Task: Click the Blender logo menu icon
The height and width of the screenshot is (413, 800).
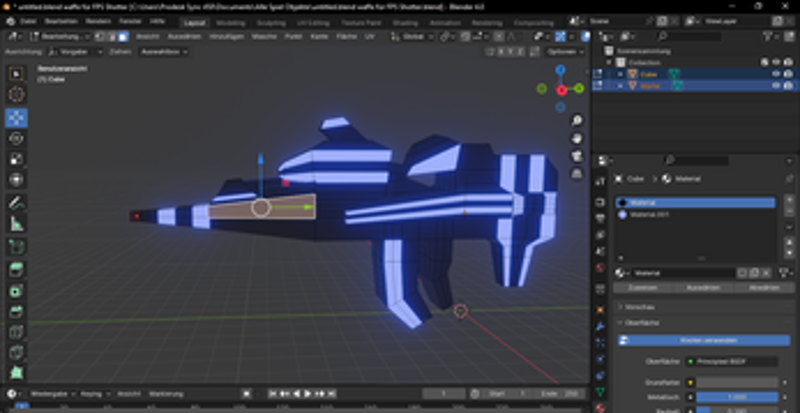Action: pyautogui.click(x=10, y=22)
